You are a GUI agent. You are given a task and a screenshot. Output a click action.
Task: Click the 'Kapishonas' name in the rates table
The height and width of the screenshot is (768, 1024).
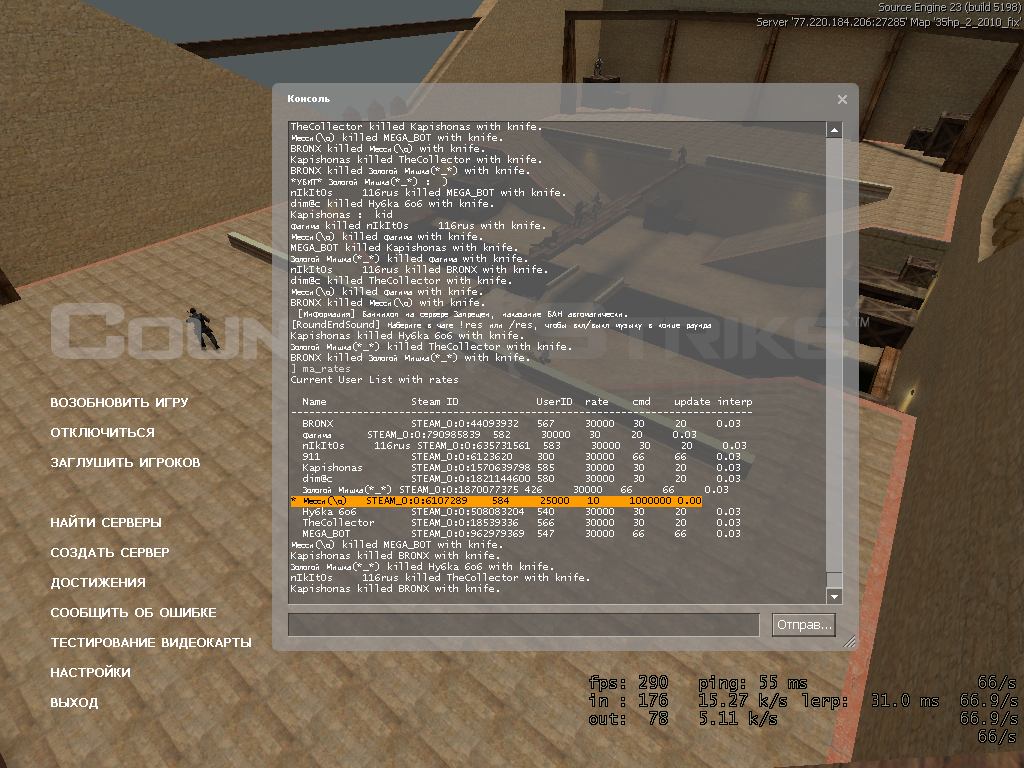332,468
